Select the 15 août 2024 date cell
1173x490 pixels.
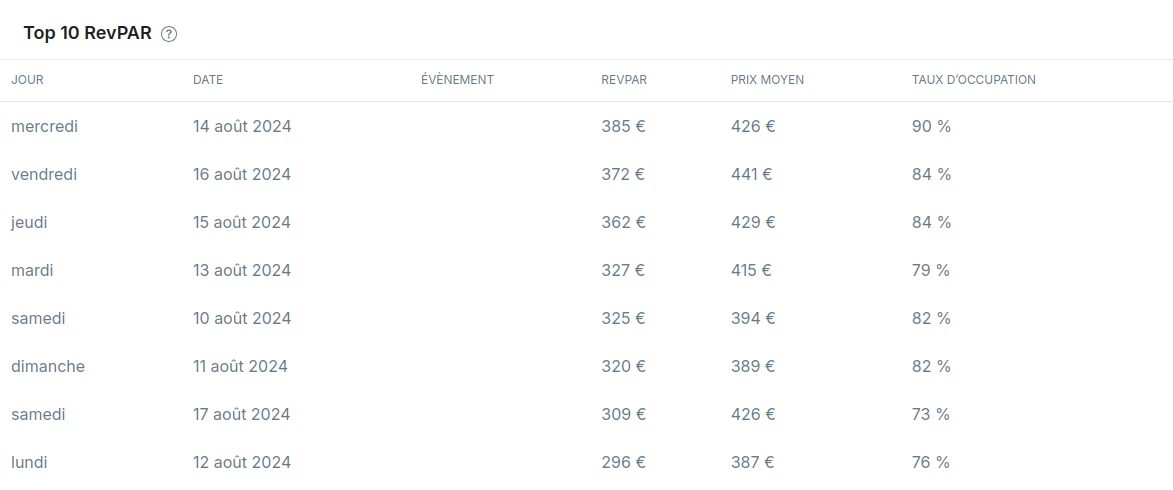pos(242,223)
